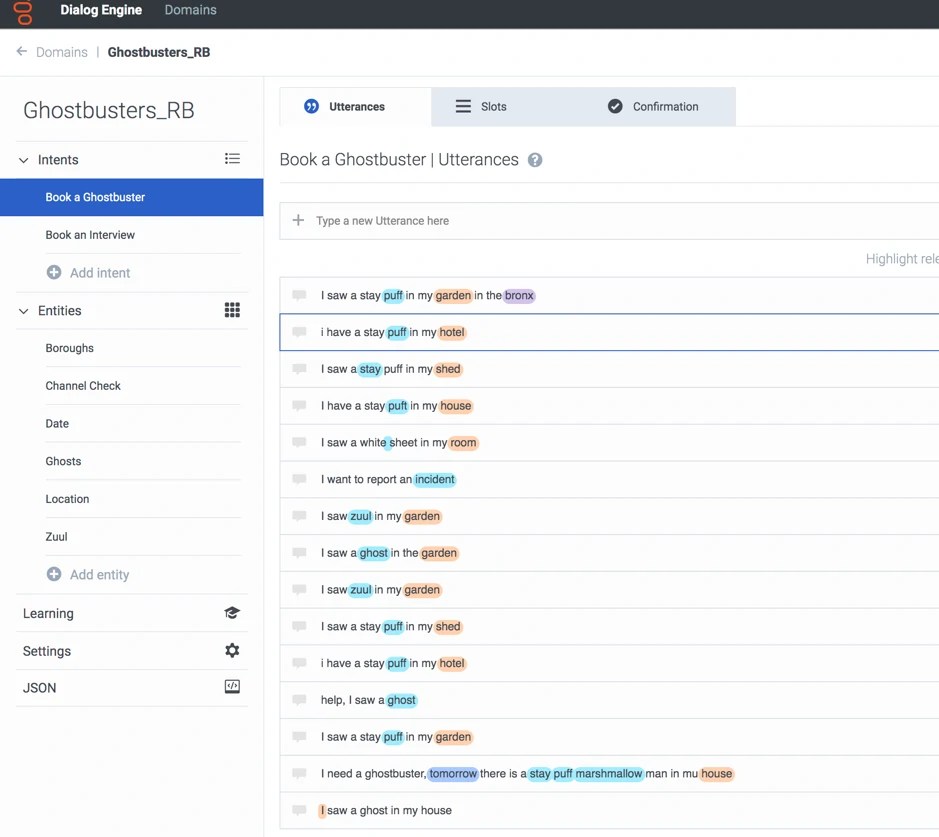Viewport: 939px width, 837px height.
Task: Click comment icon for 'I saw a ghost in the garden'
Action: point(299,553)
